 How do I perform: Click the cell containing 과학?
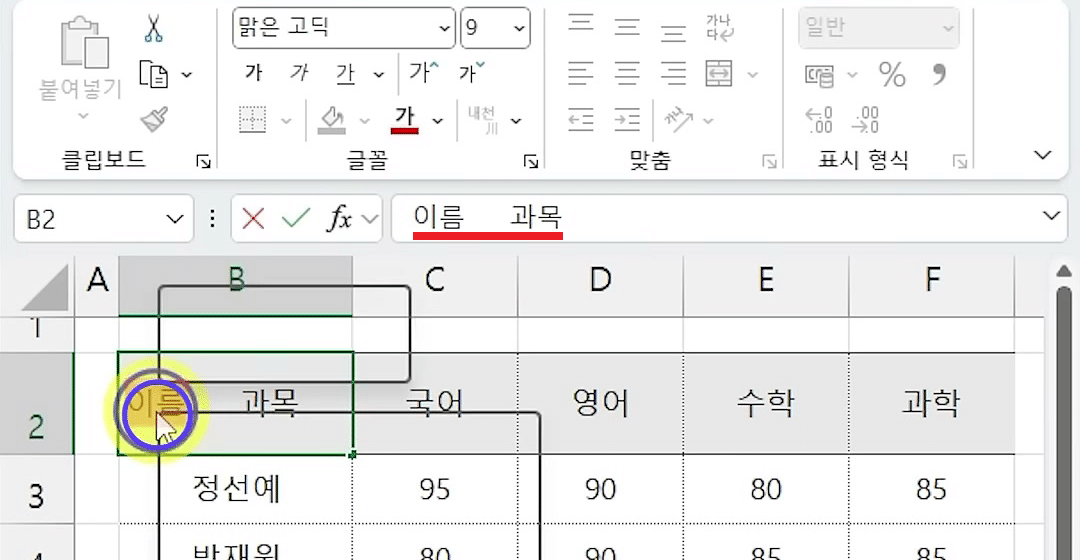click(932, 404)
